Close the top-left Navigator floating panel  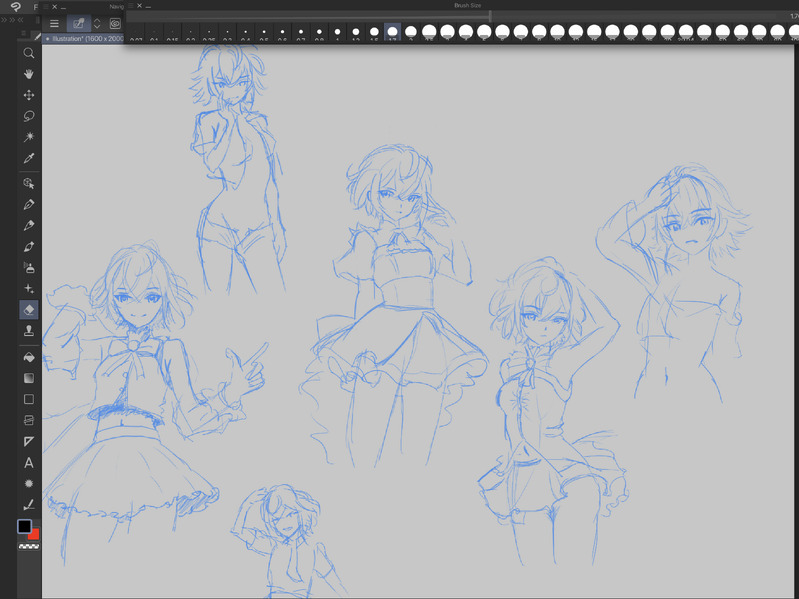54,7
